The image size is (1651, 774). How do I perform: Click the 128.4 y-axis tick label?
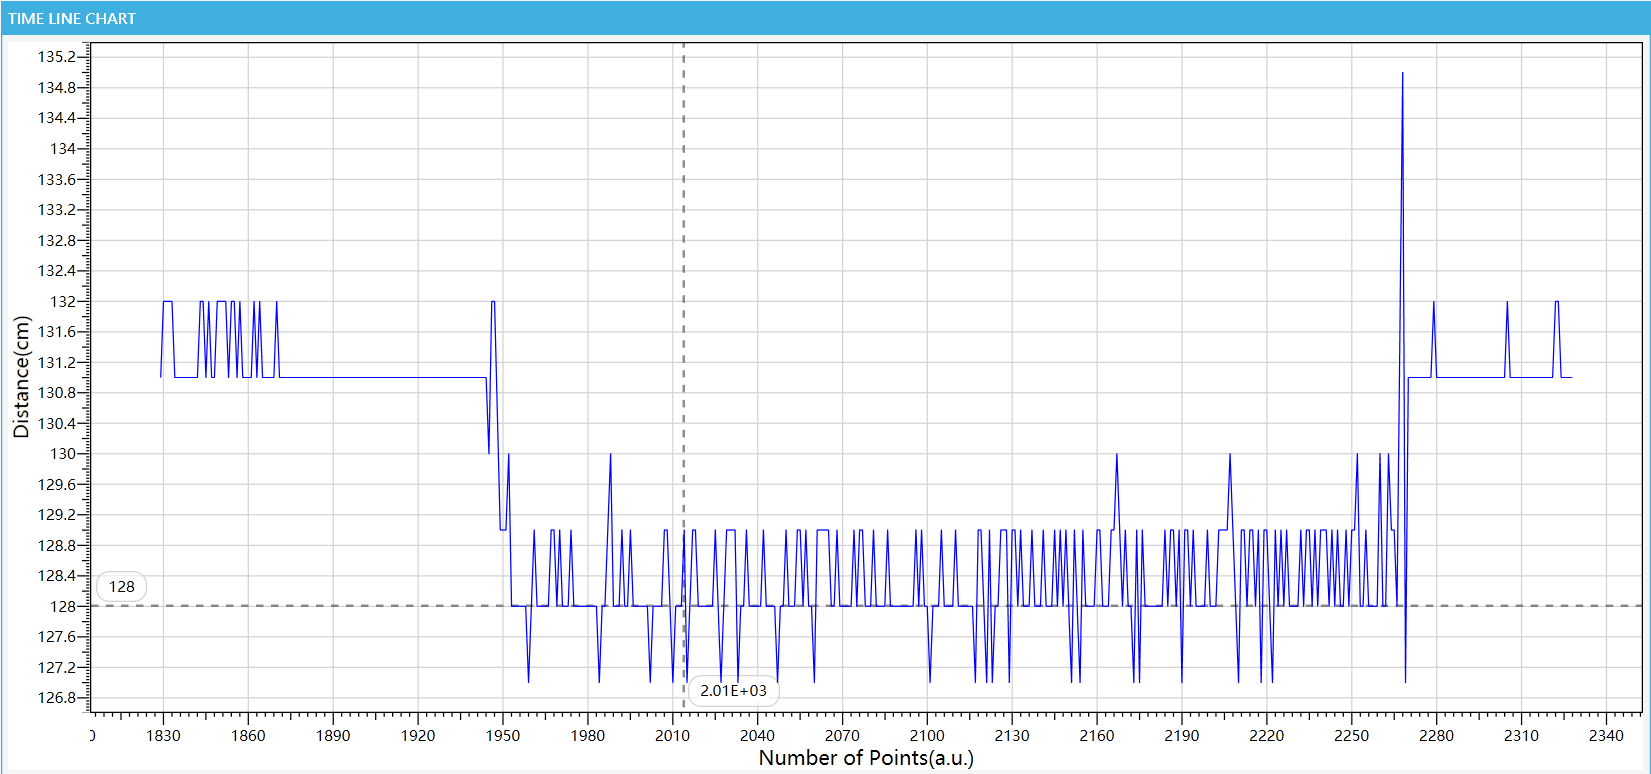[57, 576]
